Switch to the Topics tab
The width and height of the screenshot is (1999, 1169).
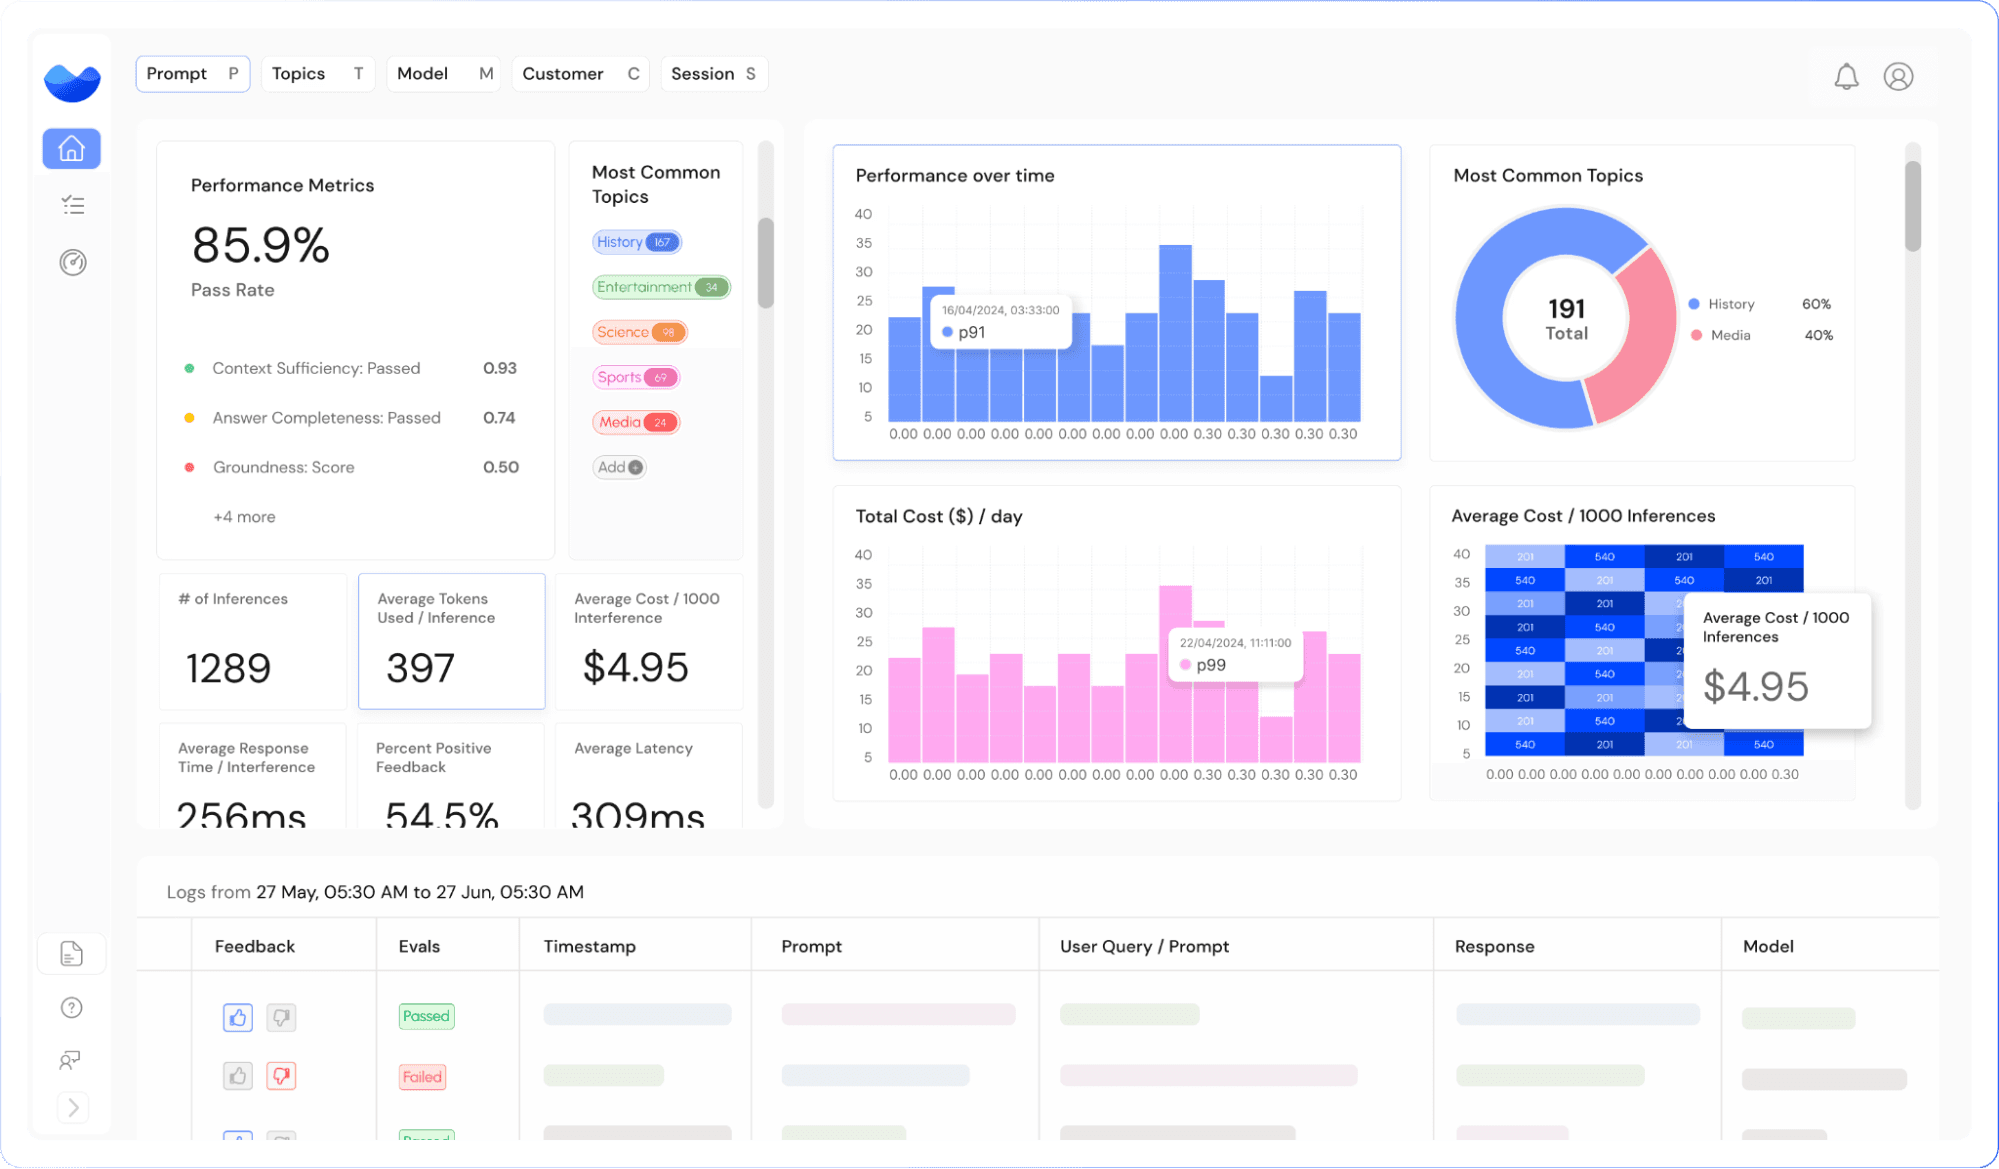pos(318,74)
